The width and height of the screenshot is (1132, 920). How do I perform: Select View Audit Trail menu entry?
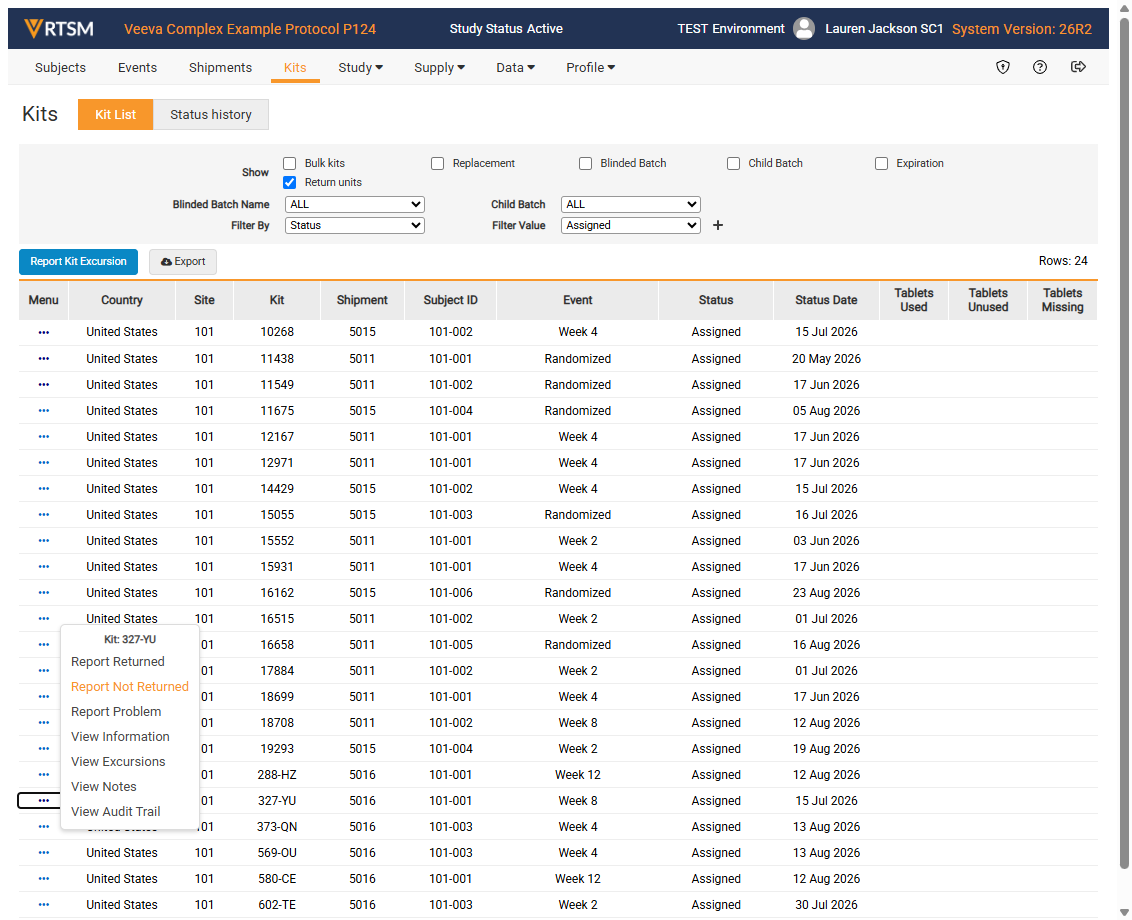(116, 812)
